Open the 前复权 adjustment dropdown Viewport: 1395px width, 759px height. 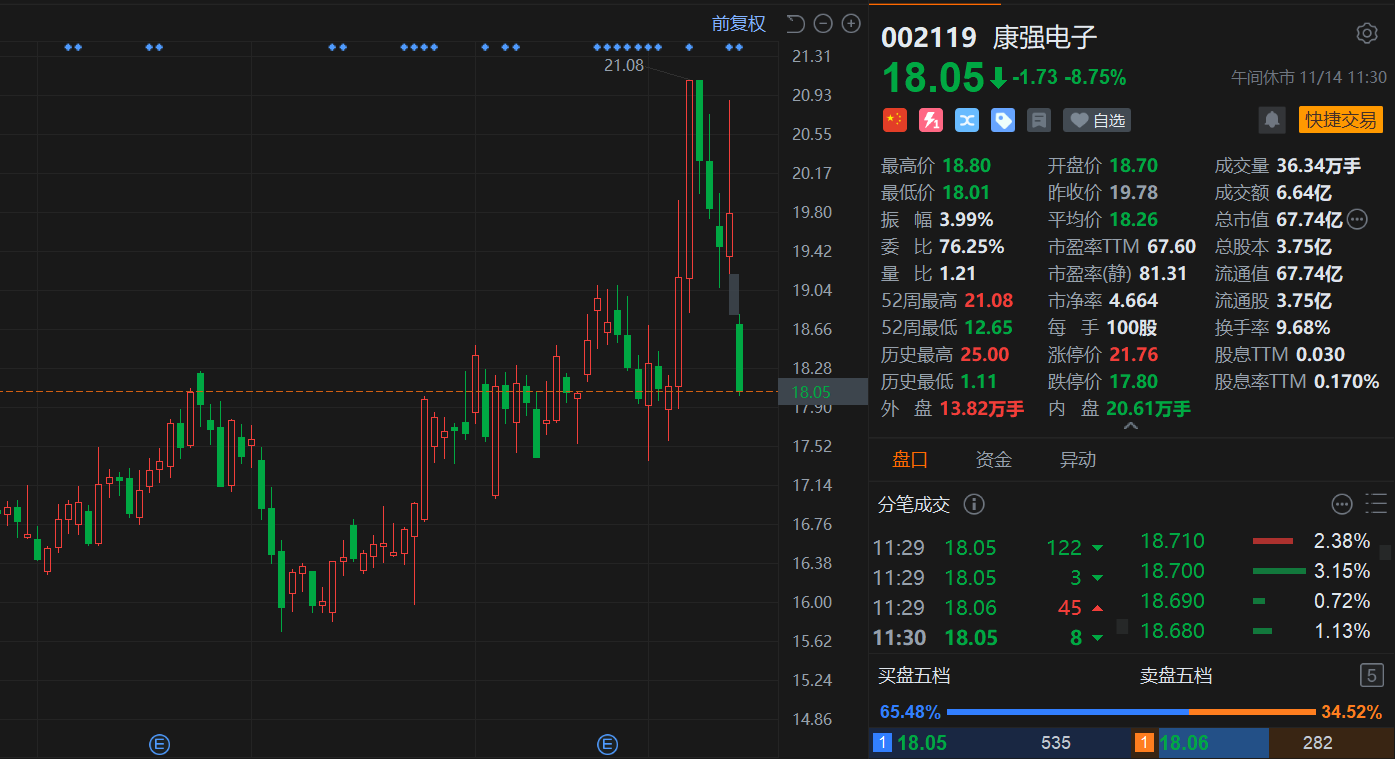pos(738,23)
